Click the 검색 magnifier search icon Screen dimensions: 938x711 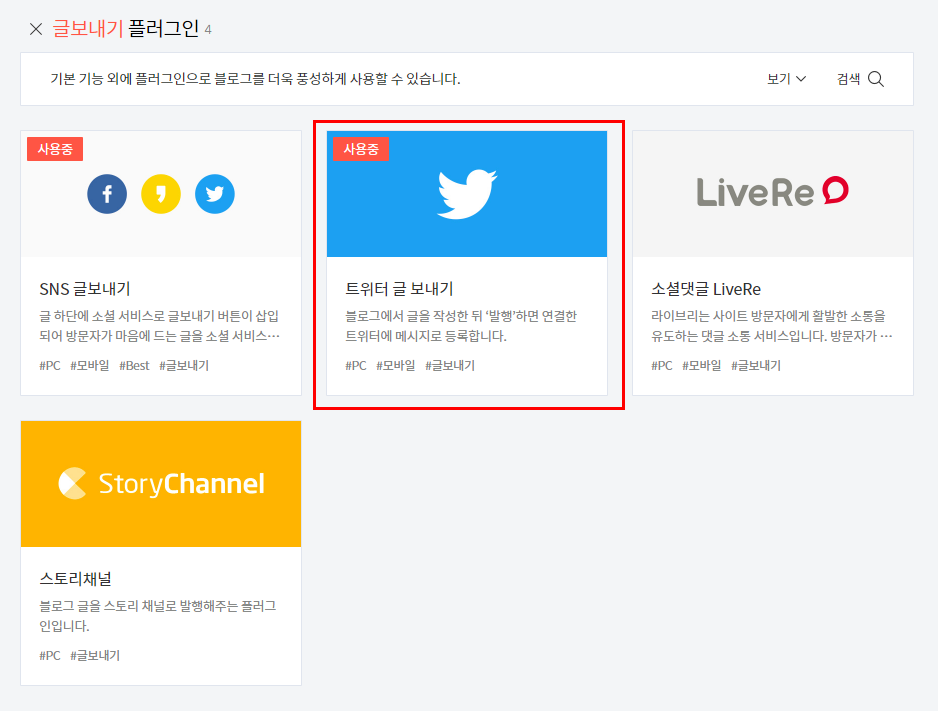(x=876, y=79)
